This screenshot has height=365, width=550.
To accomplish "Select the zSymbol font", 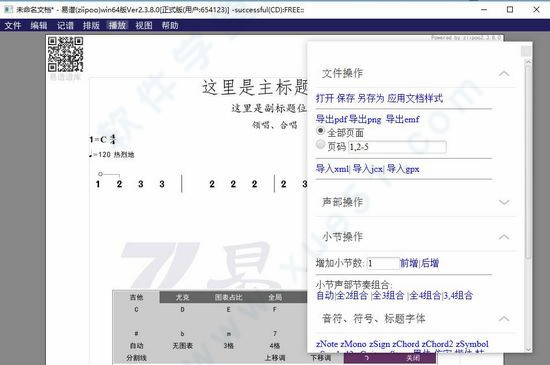I will 472,344.
